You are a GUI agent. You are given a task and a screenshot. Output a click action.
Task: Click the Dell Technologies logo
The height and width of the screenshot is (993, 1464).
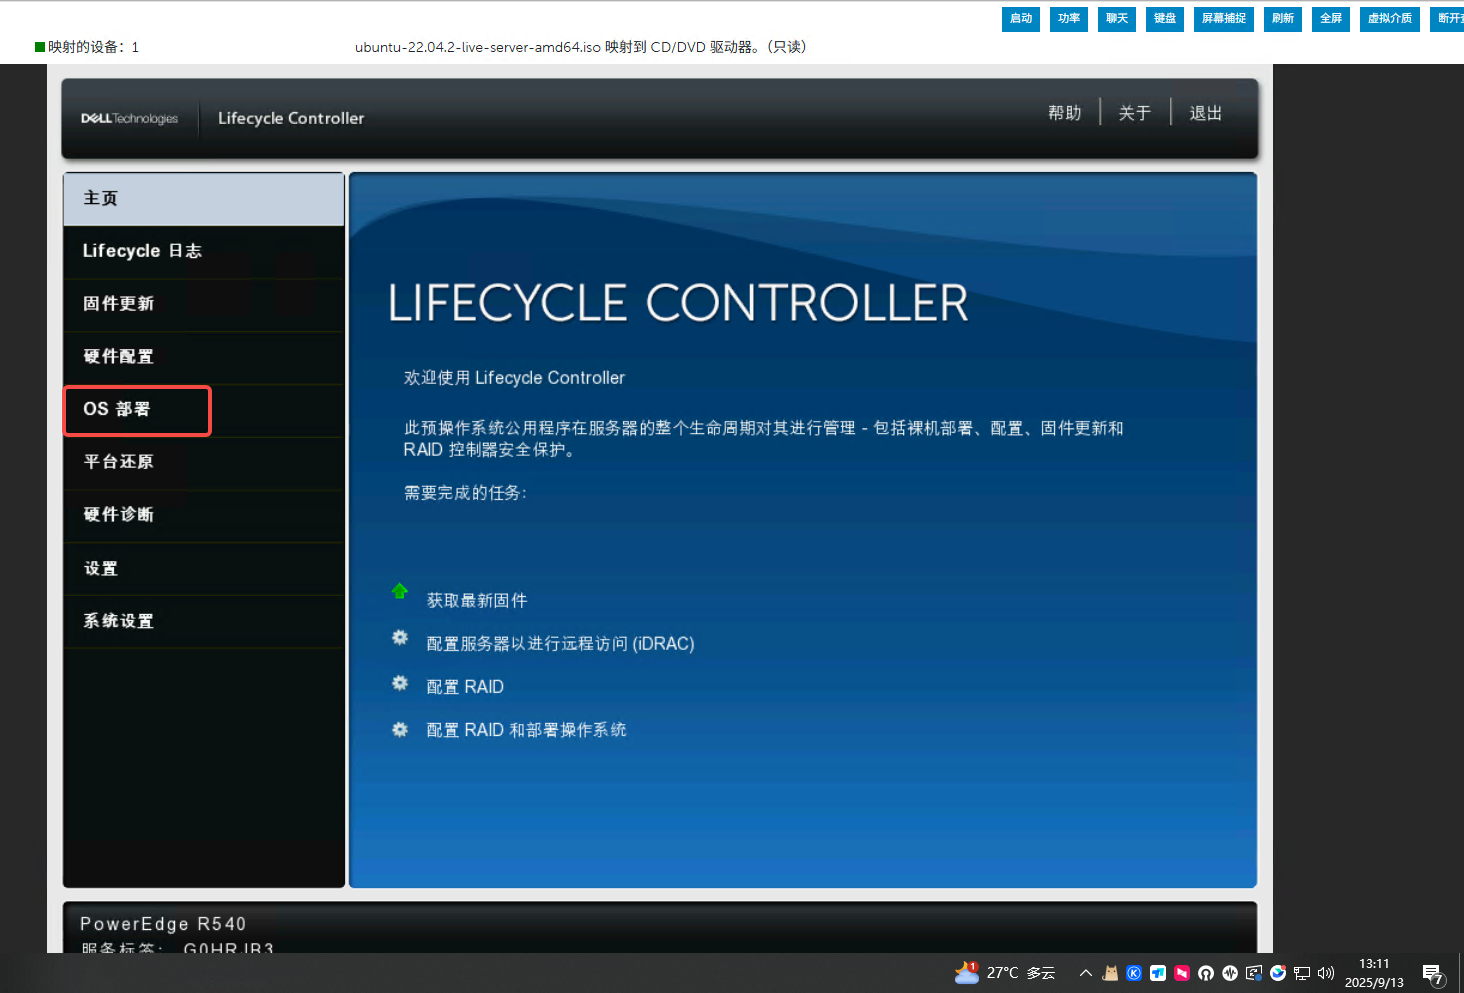[x=129, y=118]
